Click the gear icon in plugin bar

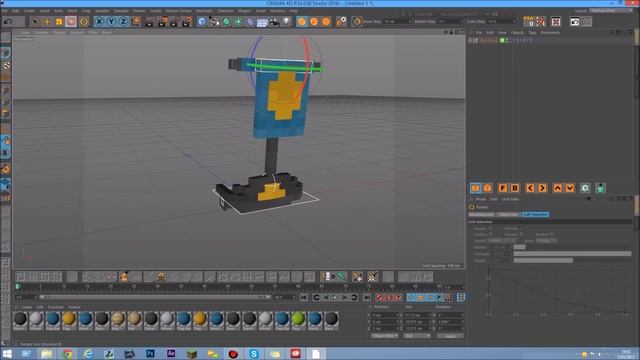tap(585, 188)
